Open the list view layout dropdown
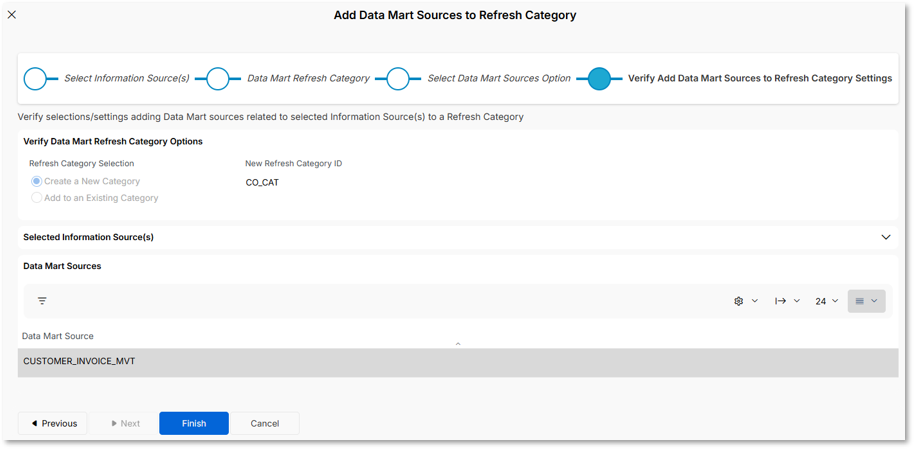The height and width of the screenshot is (449, 914). (x=866, y=301)
